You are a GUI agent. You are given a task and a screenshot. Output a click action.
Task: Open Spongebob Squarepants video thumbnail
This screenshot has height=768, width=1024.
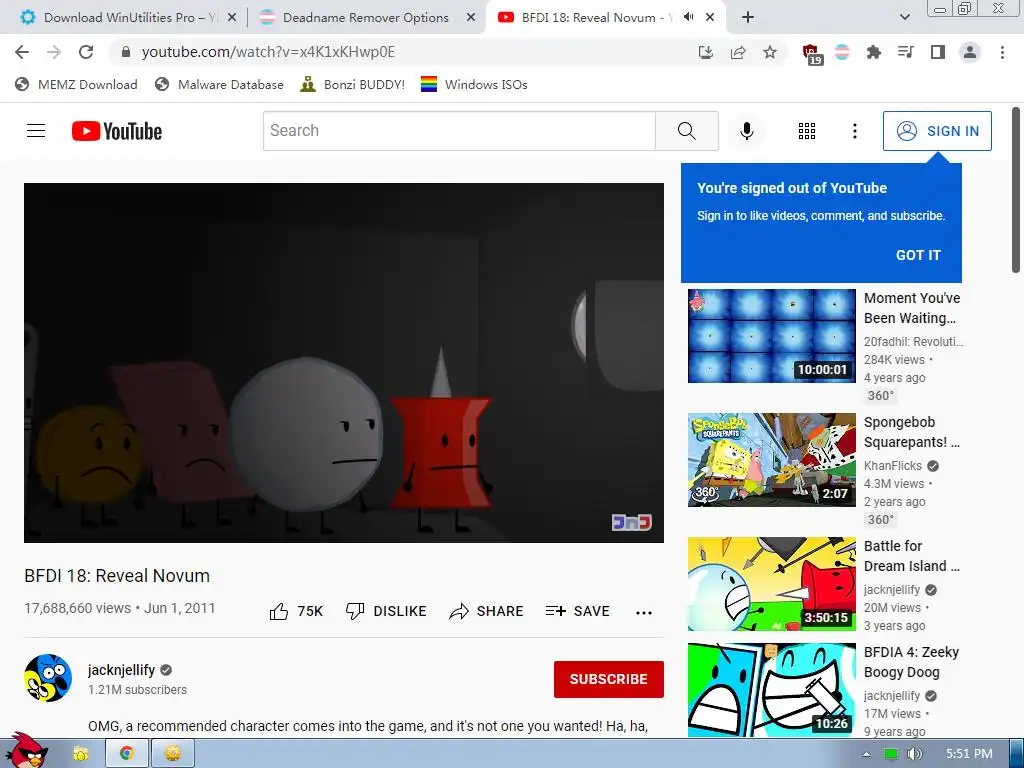771,460
